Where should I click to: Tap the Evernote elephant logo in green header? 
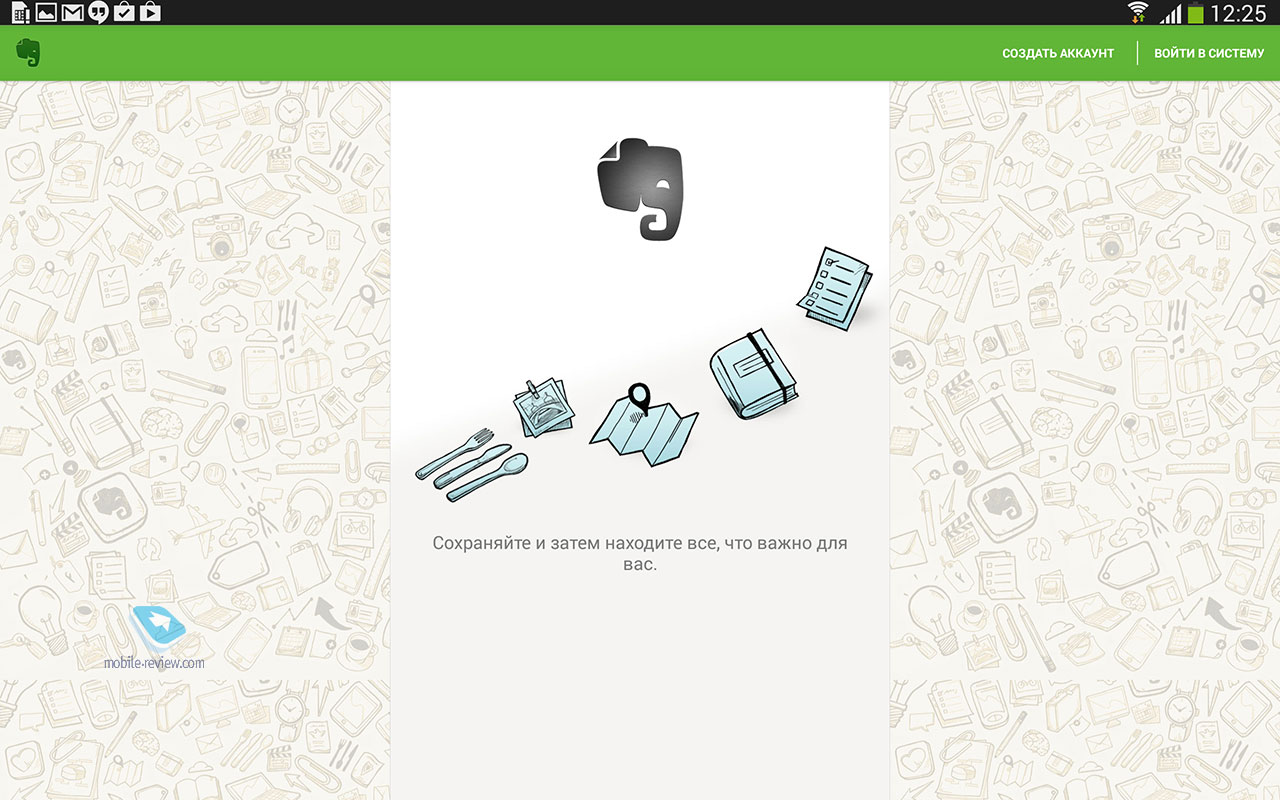pos(28,53)
